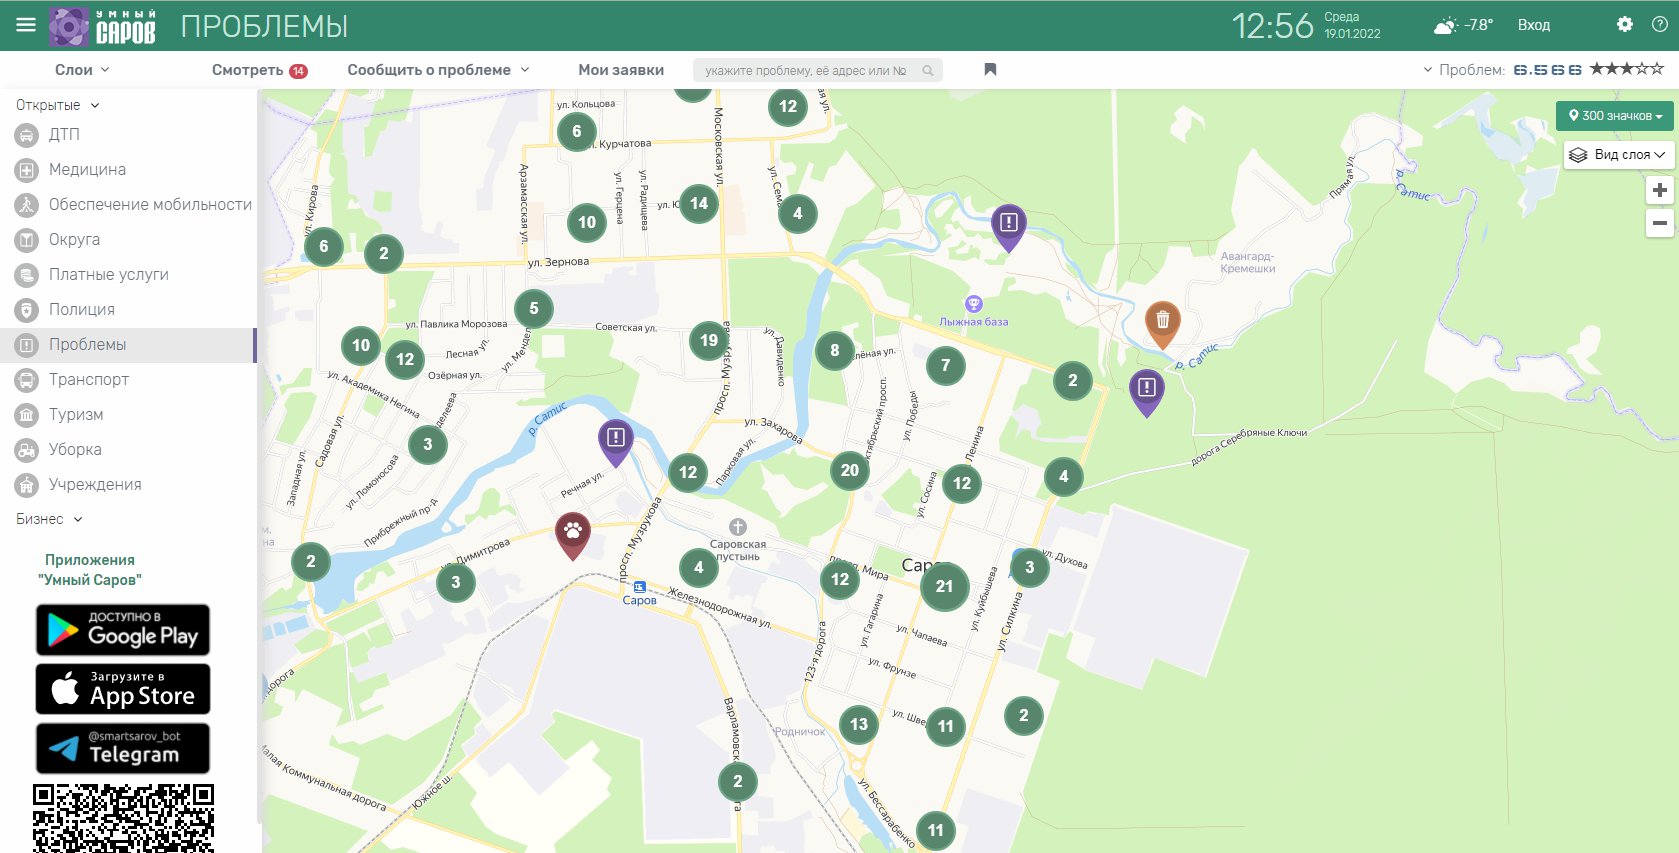
Task: Click the red paw print map marker
Action: tap(572, 532)
